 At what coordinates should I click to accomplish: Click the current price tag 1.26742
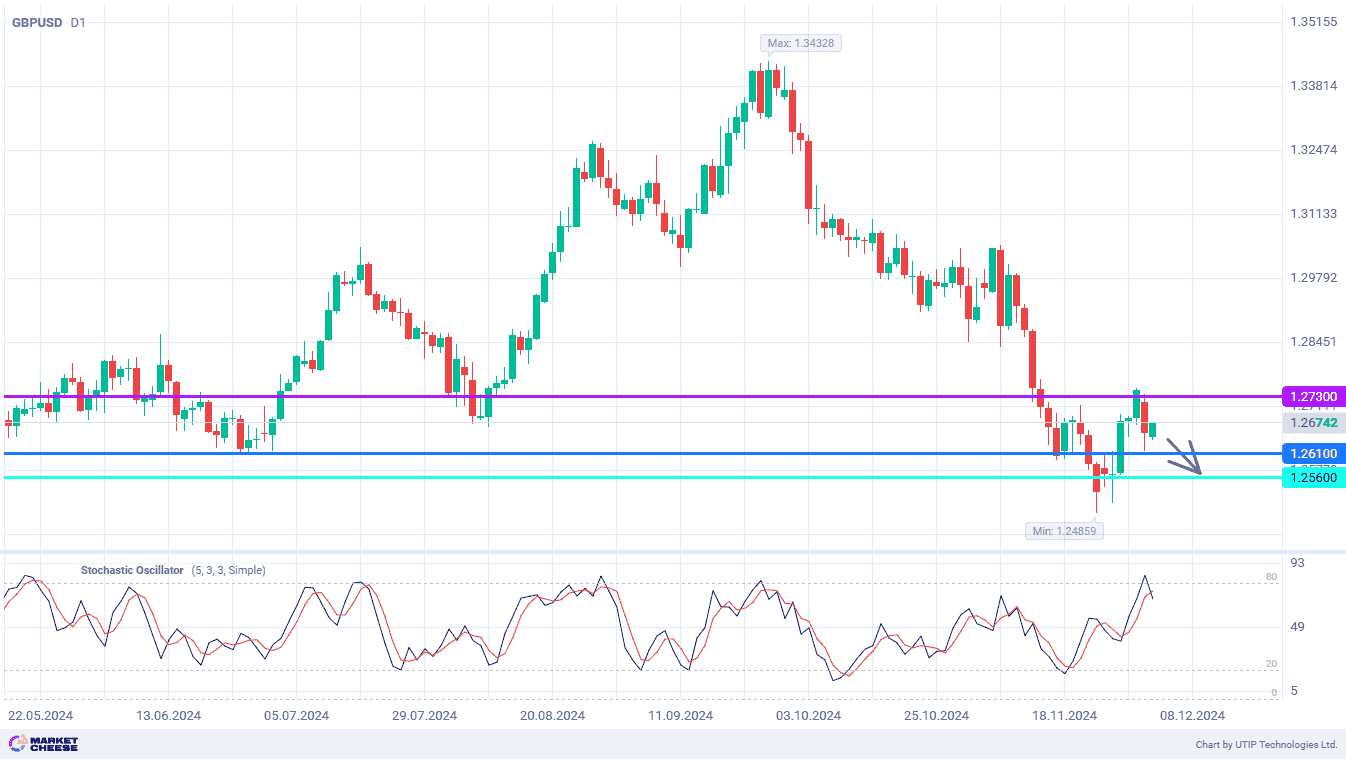pyautogui.click(x=1312, y=423)
